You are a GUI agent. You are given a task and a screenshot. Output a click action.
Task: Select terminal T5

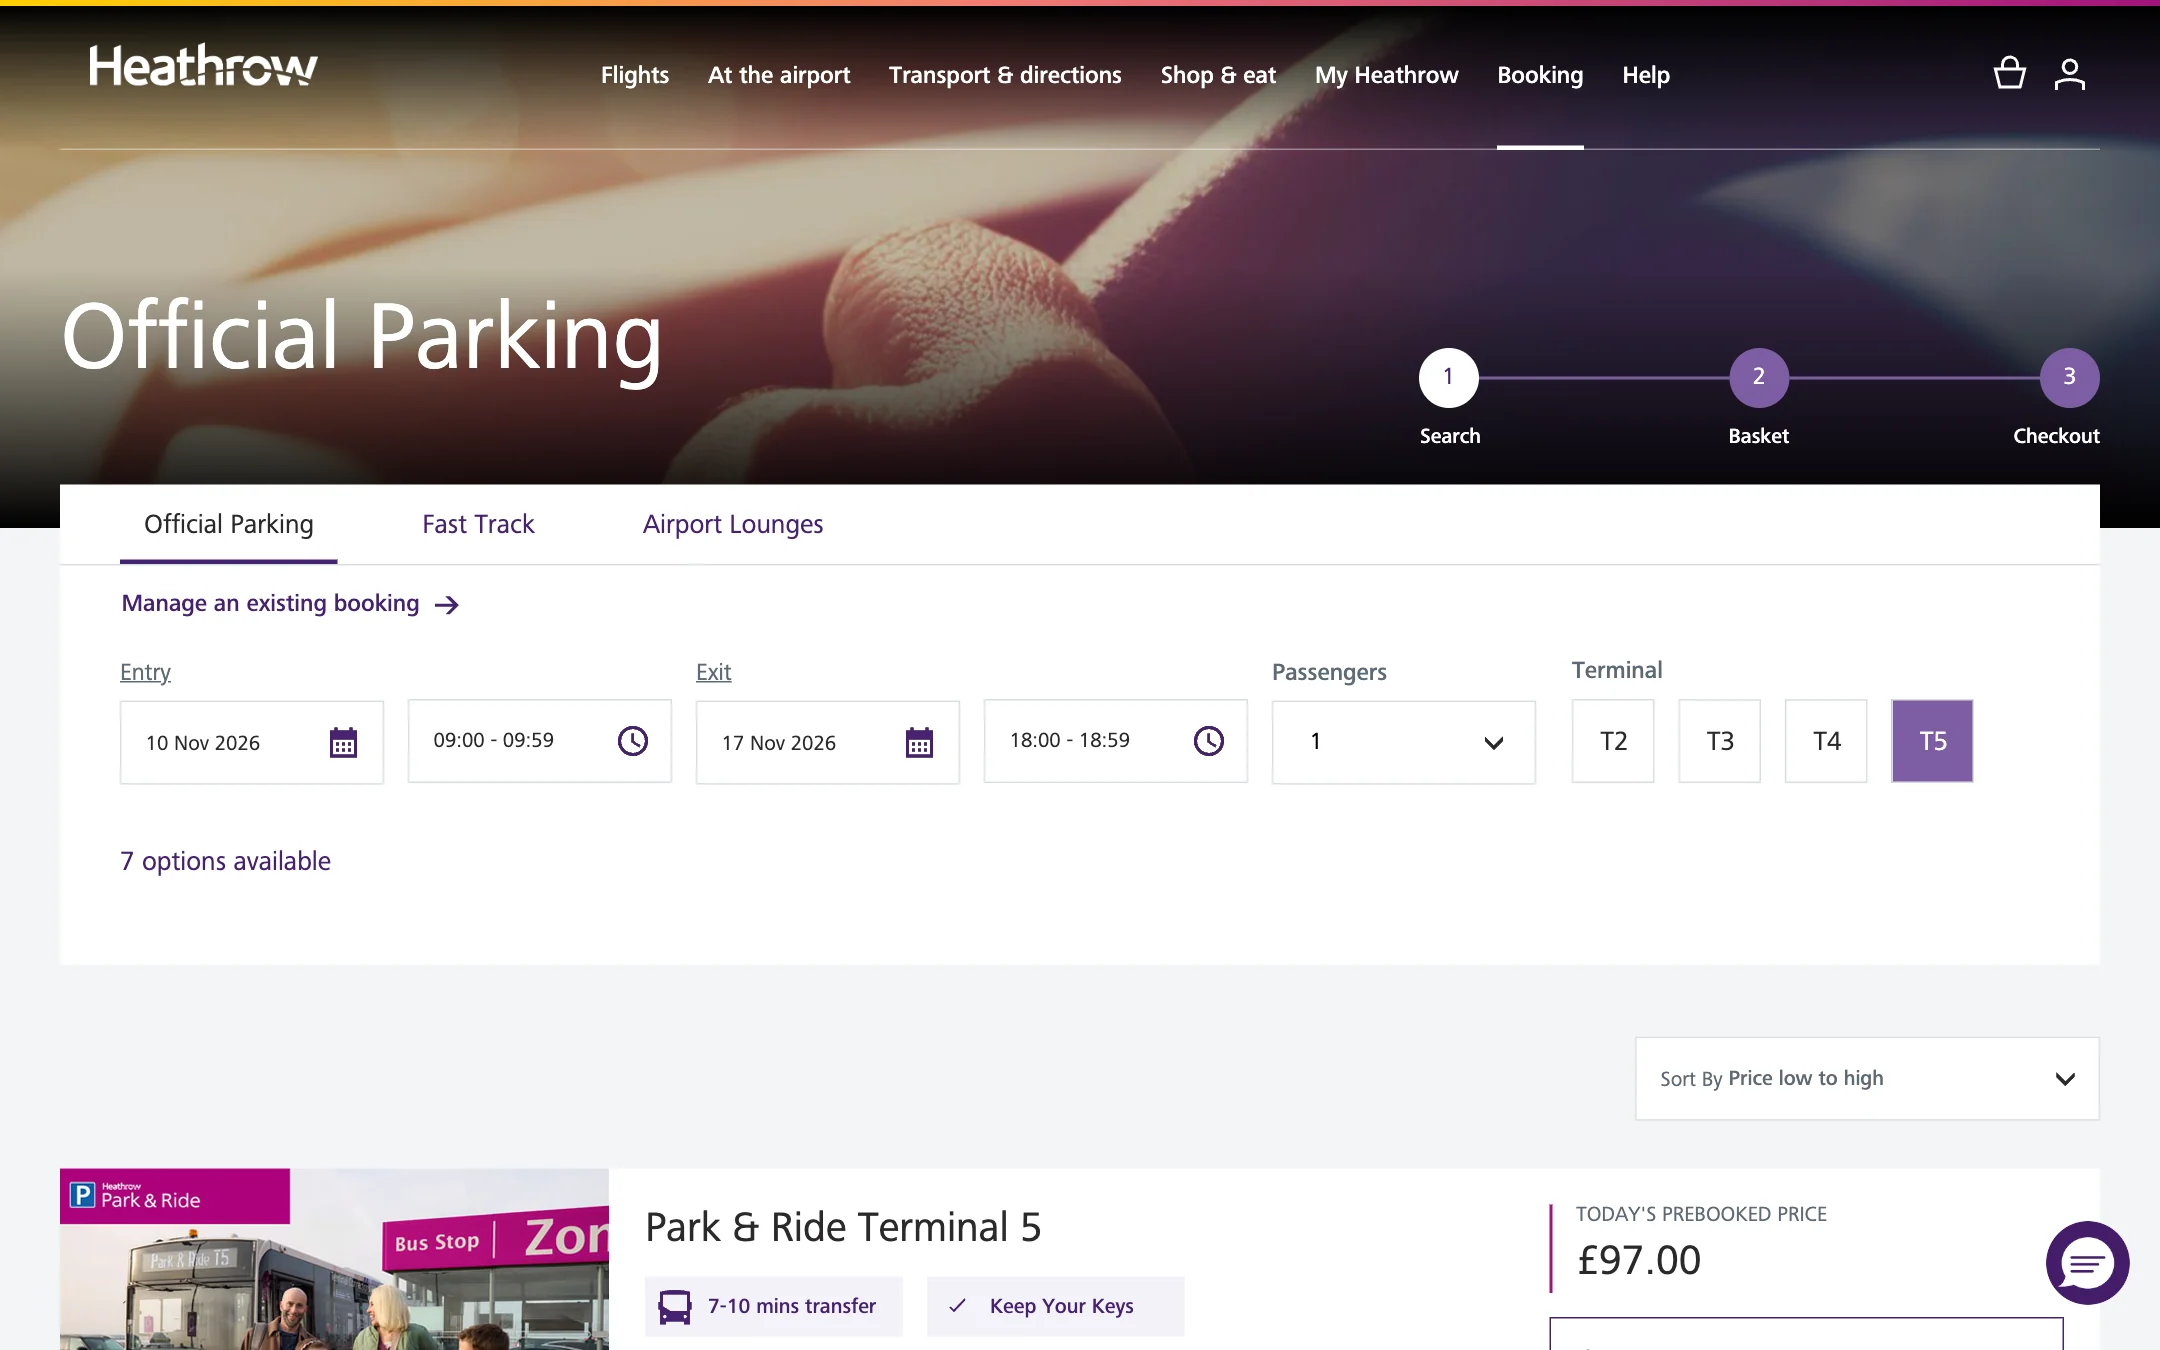[1932, 741]
